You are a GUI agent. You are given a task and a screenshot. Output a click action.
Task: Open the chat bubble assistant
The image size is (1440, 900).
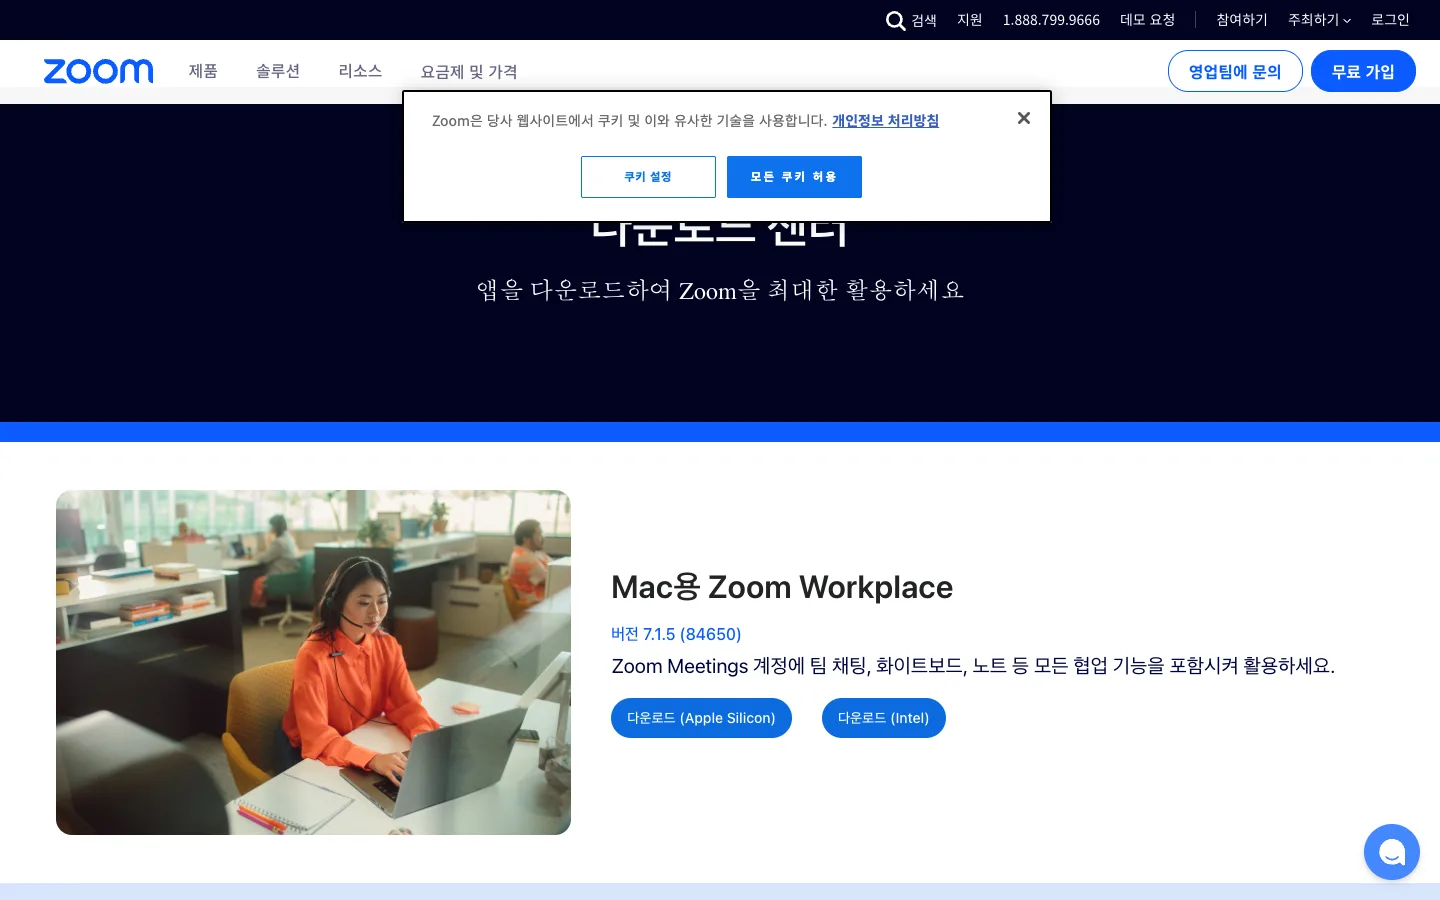[1392, 852]
